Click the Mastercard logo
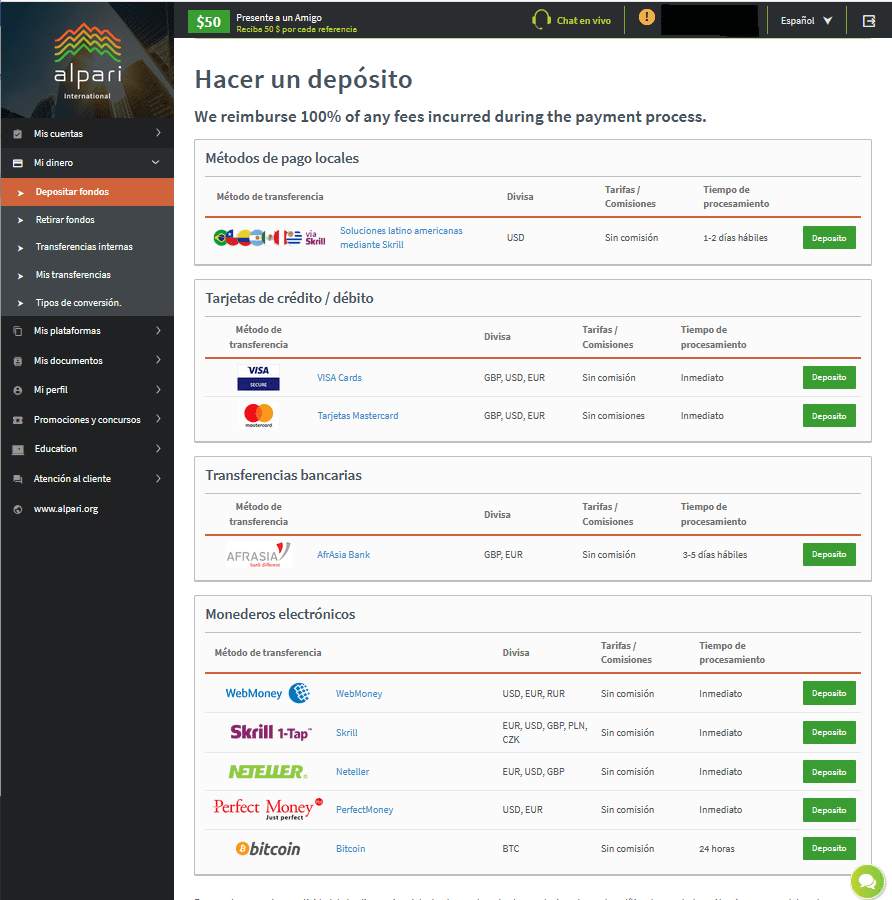This screenshot has width=892, height=900. tap(258, 416)
